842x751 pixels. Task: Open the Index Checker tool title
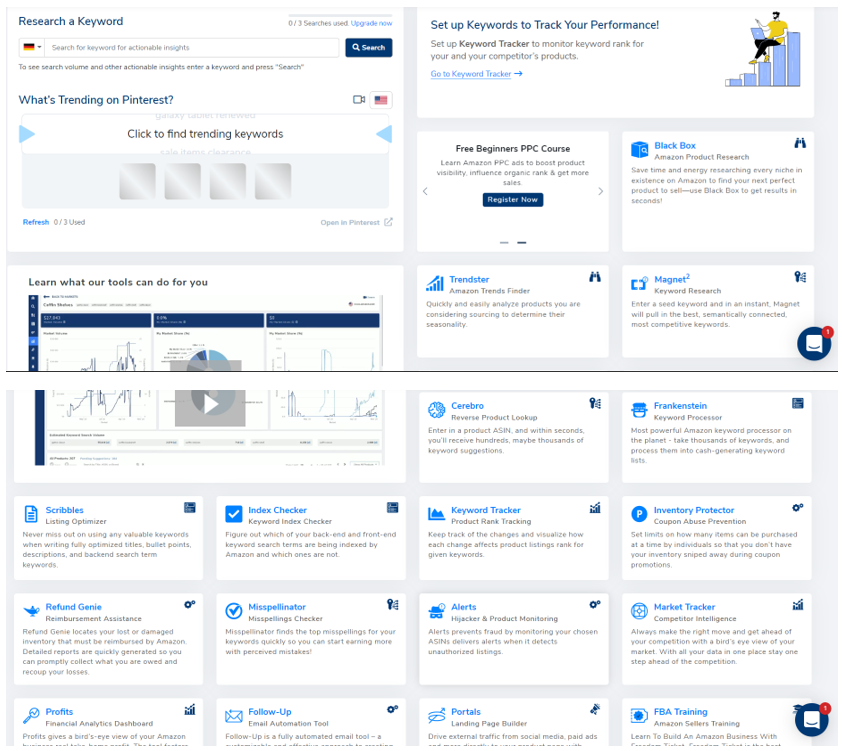[277, 510]
